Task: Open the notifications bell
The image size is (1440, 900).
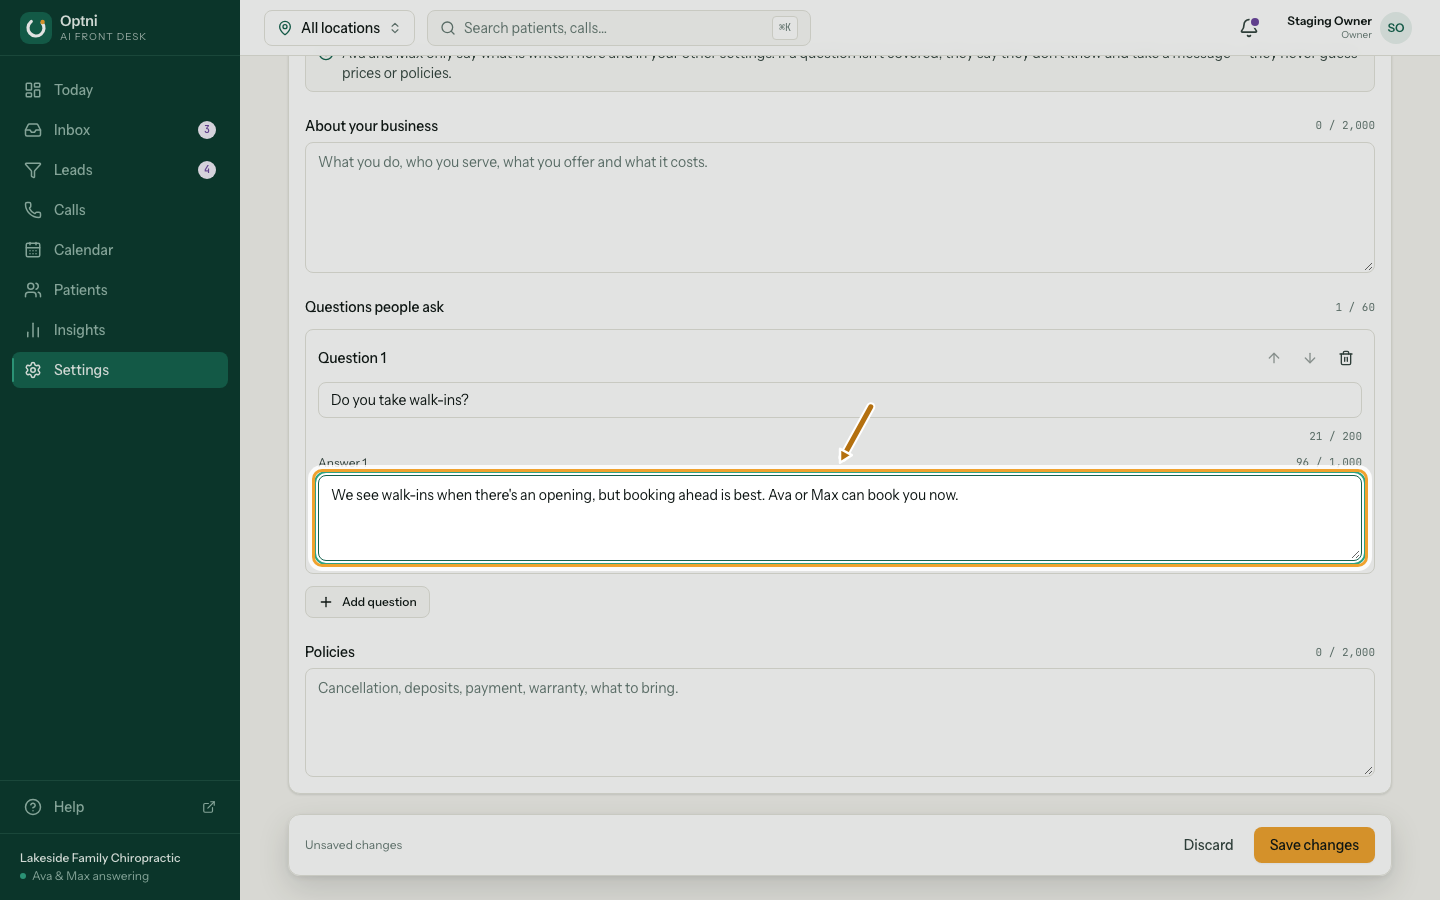Action: point(1249,28)
